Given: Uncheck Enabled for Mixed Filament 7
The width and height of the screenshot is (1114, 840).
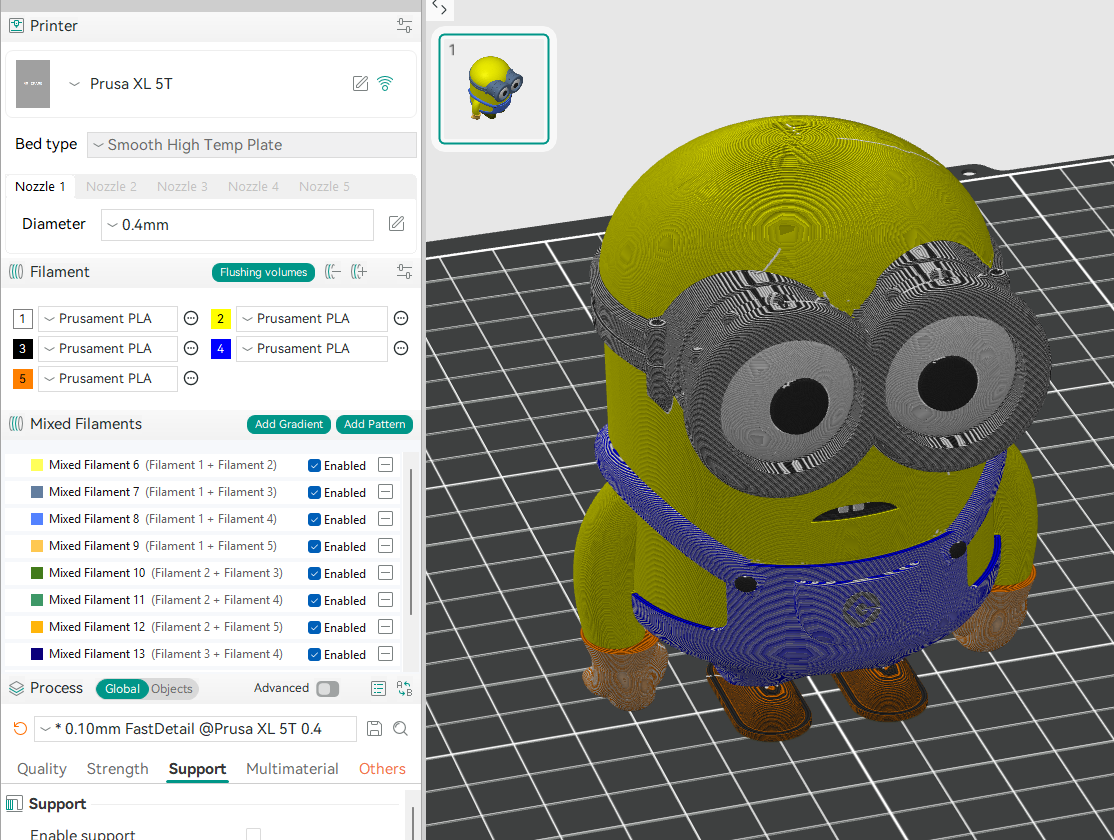Looking at the screenshot, I should click(314, 492).
